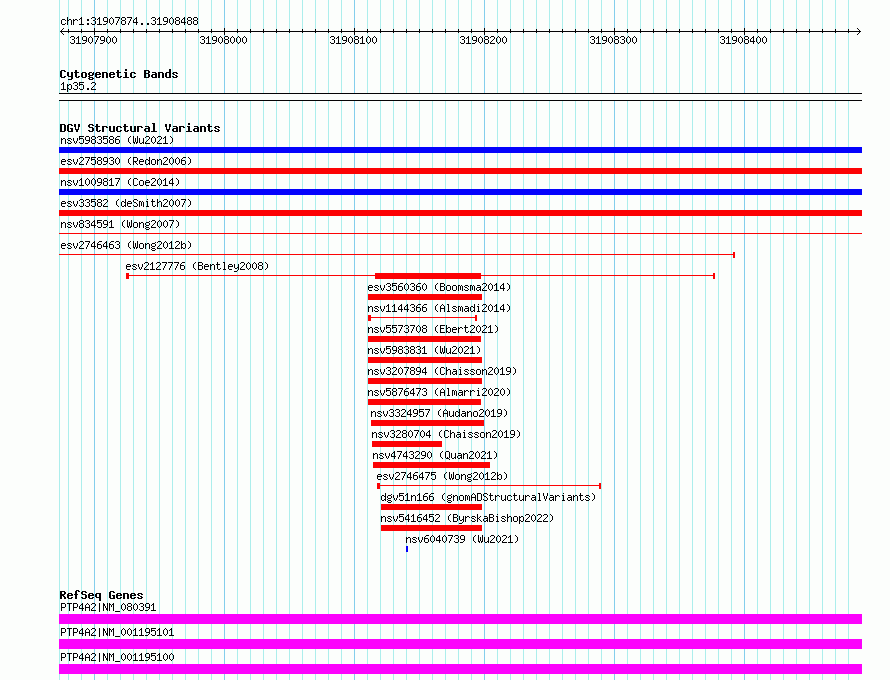Screen dimensions: 890x680
Task: Click the small blue nsv6040739 marker
Action: [407, 549]
